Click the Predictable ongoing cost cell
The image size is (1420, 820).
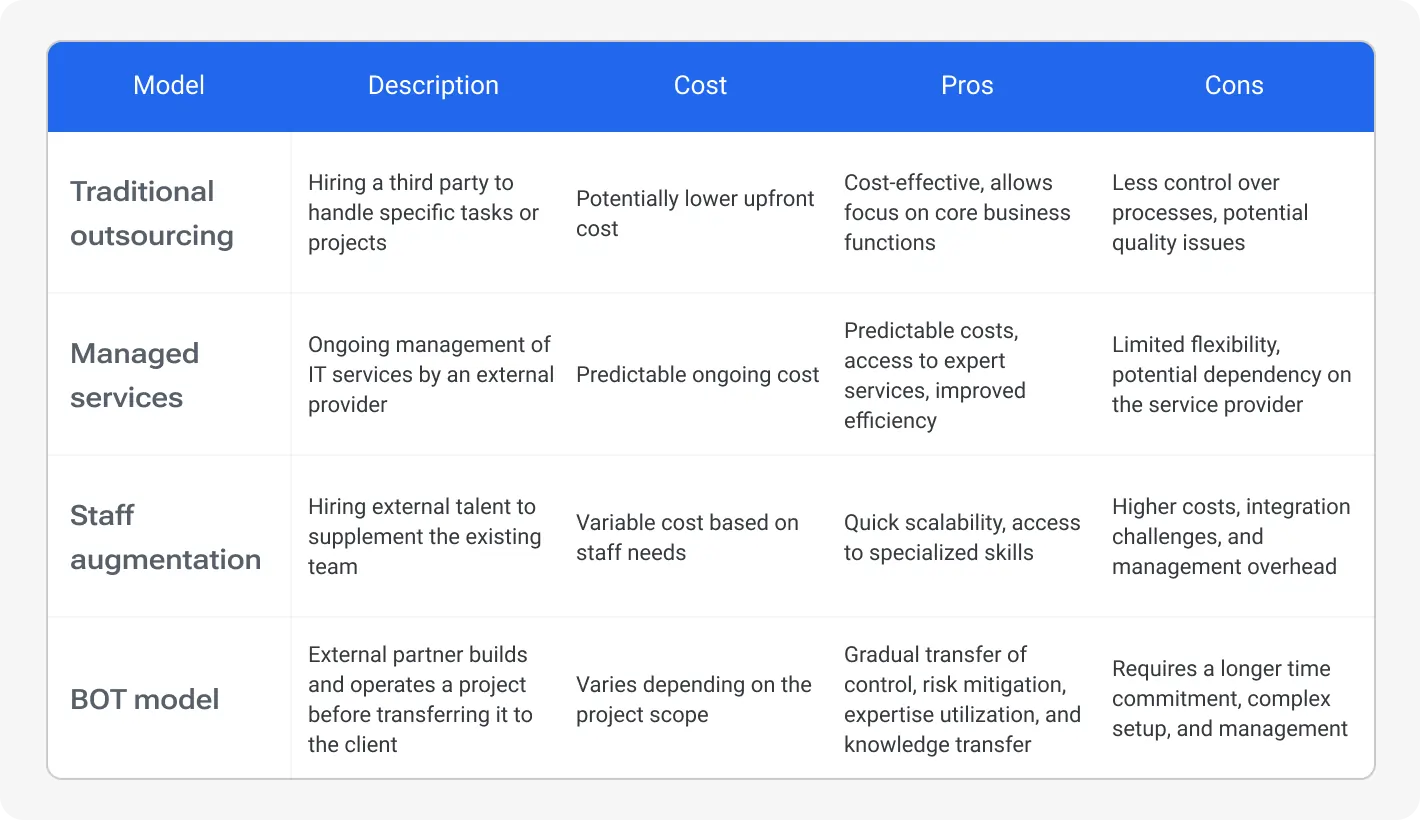[x=697, y=375]
